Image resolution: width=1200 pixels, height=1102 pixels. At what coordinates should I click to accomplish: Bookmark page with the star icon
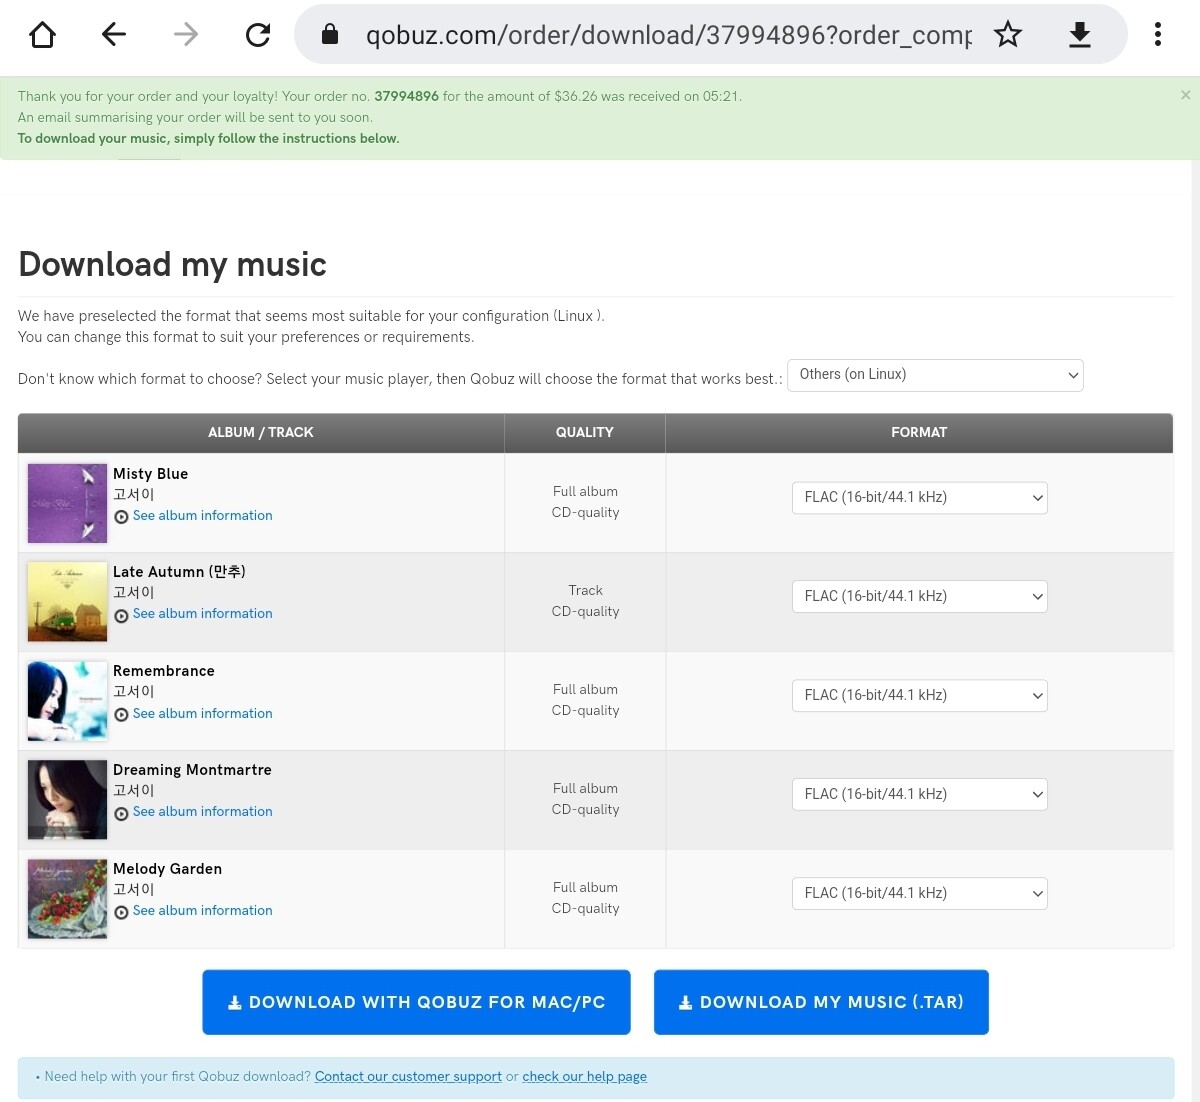1007,35
